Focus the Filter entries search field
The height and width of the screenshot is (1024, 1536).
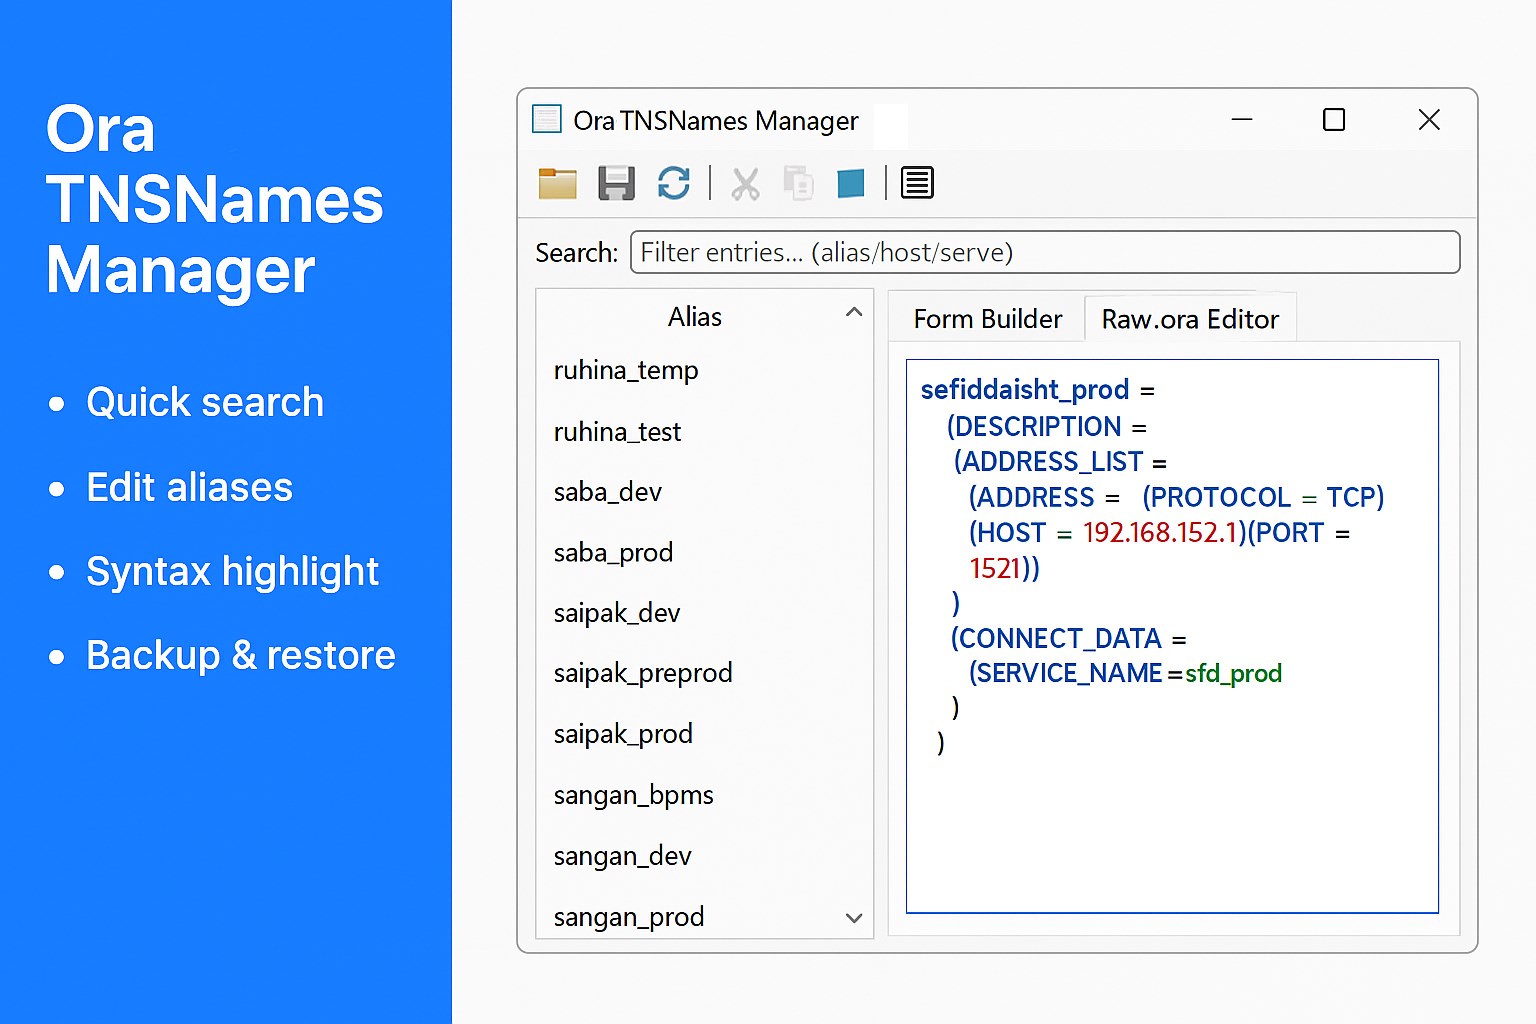click(x=1045, y=252)
